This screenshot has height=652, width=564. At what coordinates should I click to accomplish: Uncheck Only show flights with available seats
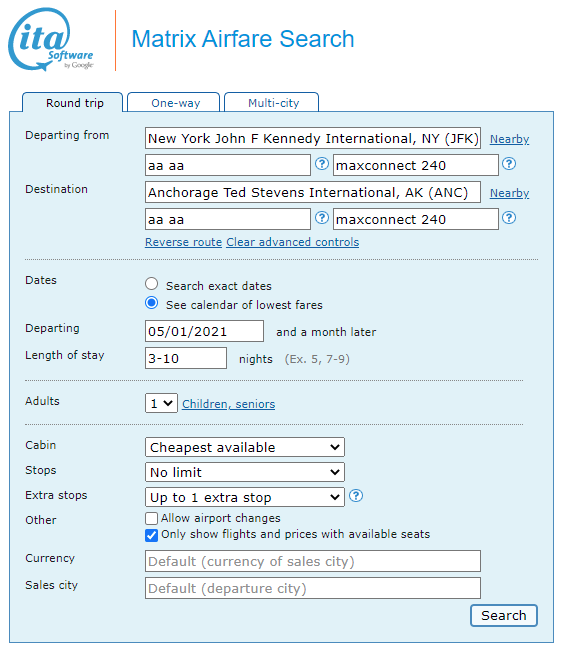tap(151, 535)
